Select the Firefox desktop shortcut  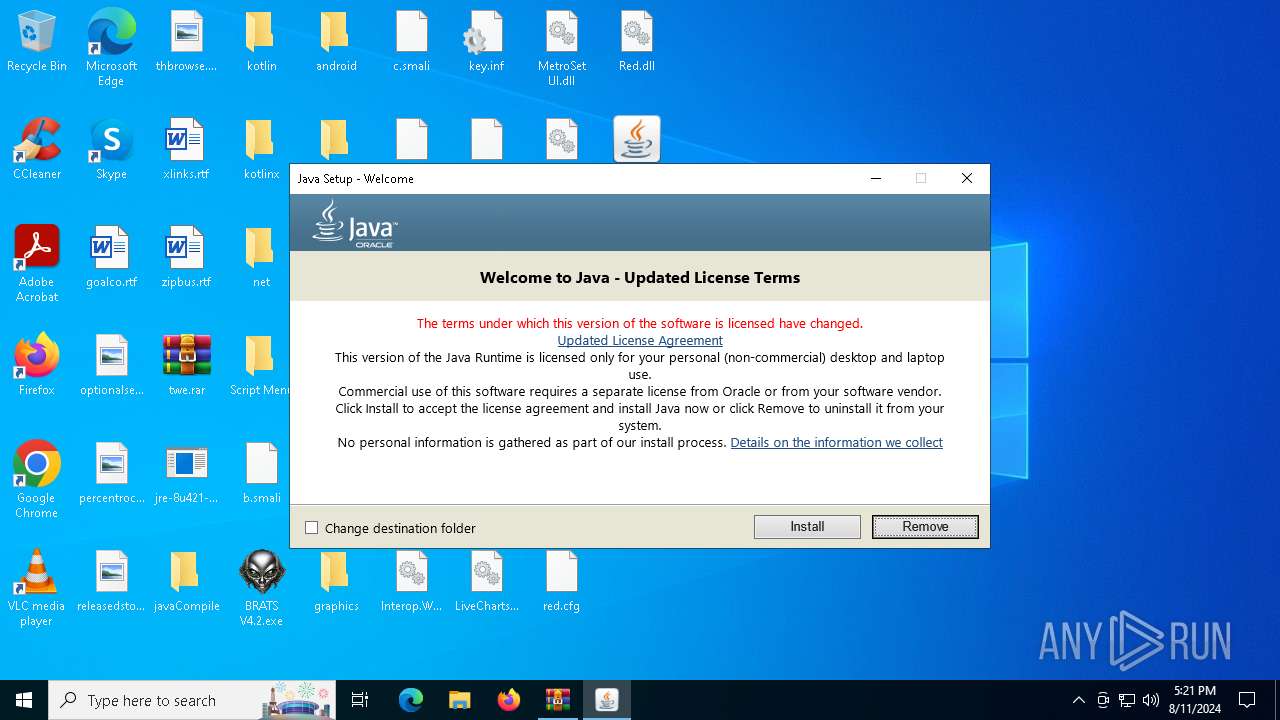point(37,366)
